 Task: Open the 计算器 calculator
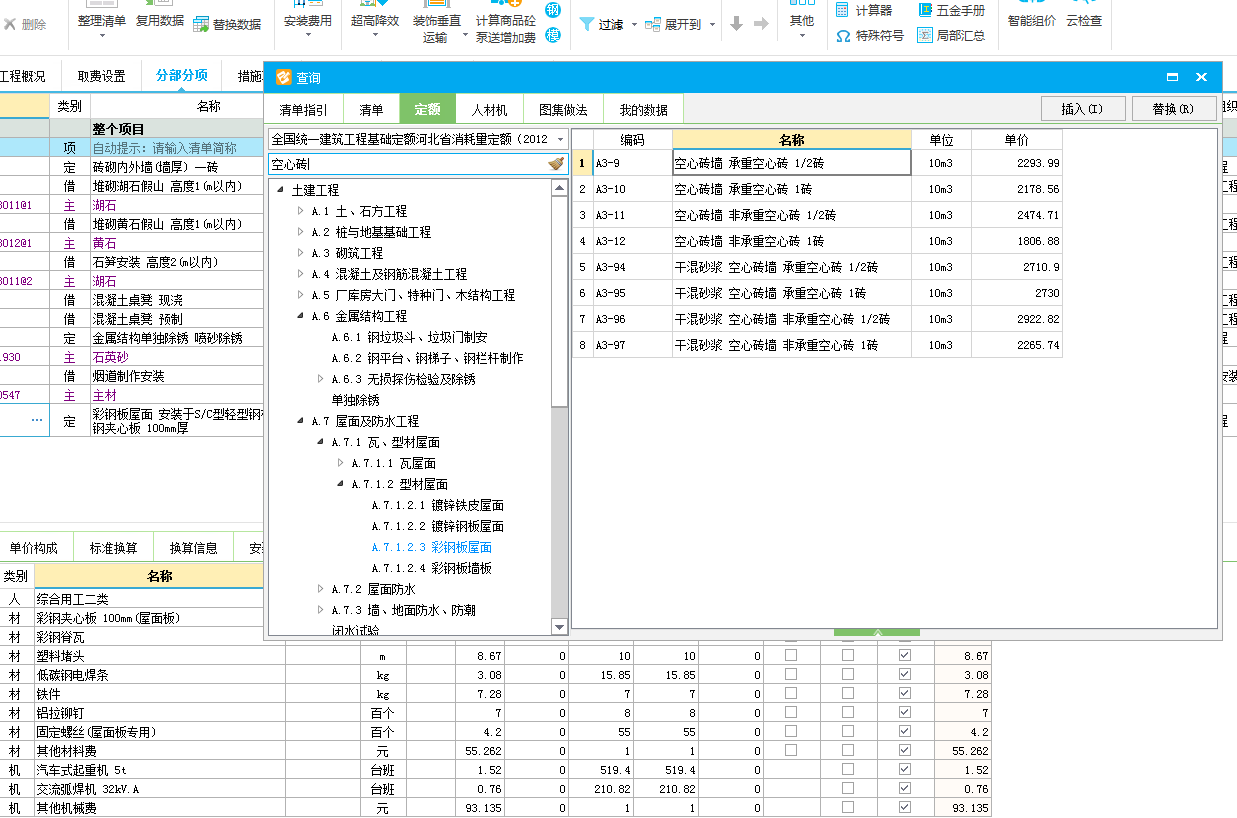[863, 10]
